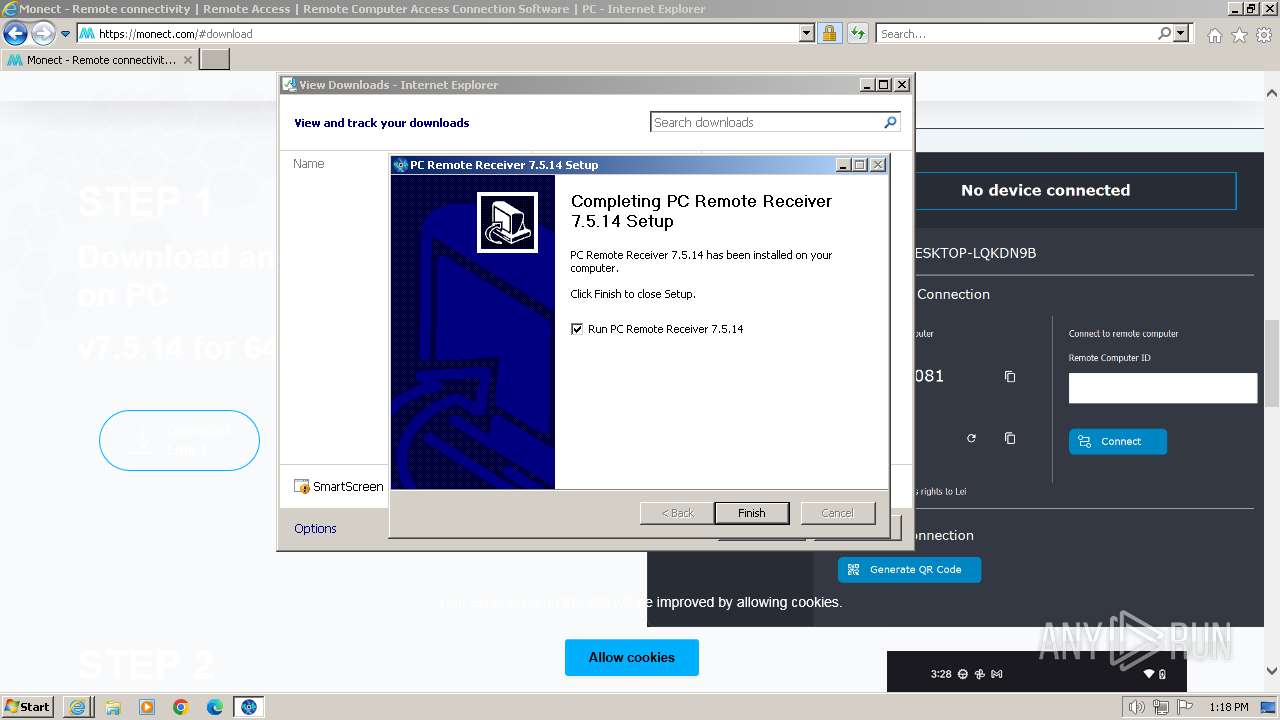Screen dimensions: 1280x720
Task: Close the View Downloads window
Action: point(902,85)
